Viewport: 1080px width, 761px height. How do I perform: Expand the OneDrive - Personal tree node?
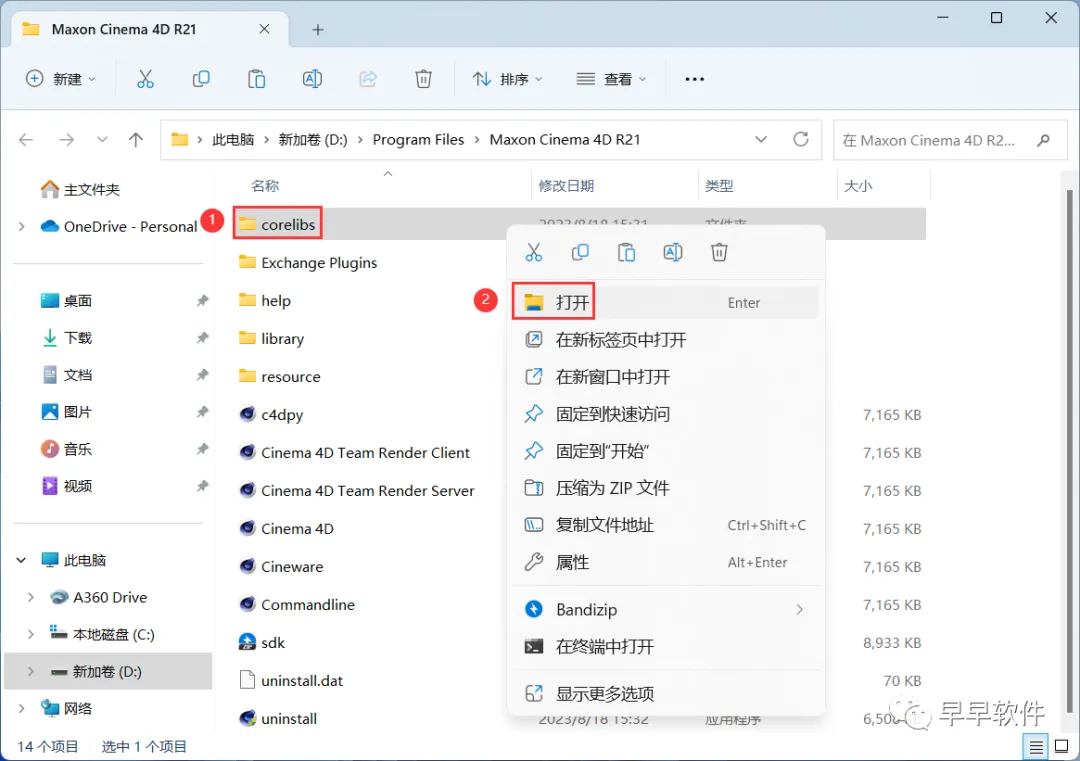[21, 226]
